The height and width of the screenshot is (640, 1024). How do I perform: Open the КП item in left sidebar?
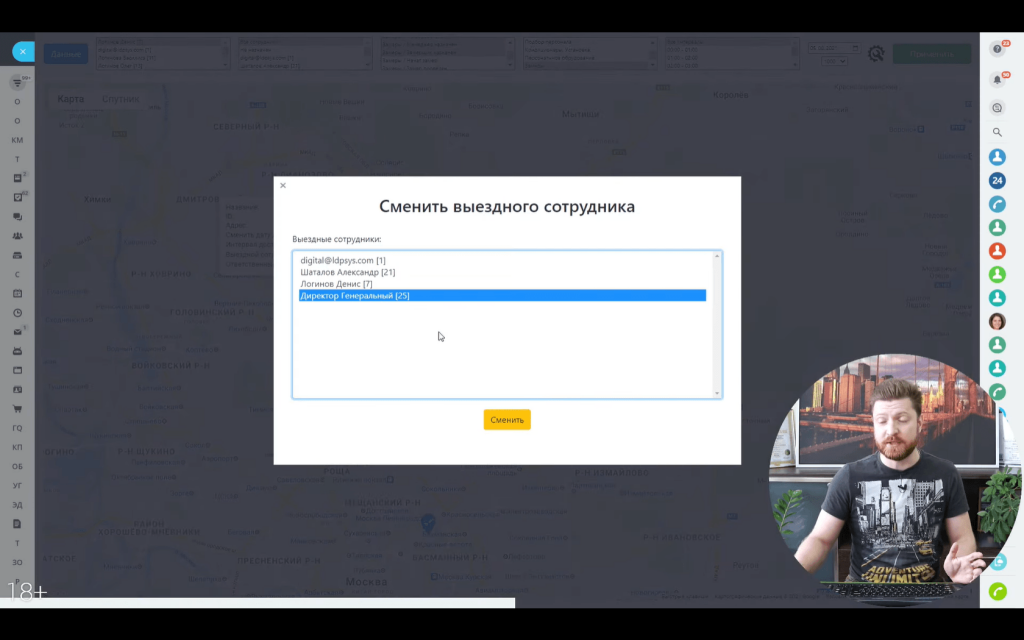coord(17,447)
